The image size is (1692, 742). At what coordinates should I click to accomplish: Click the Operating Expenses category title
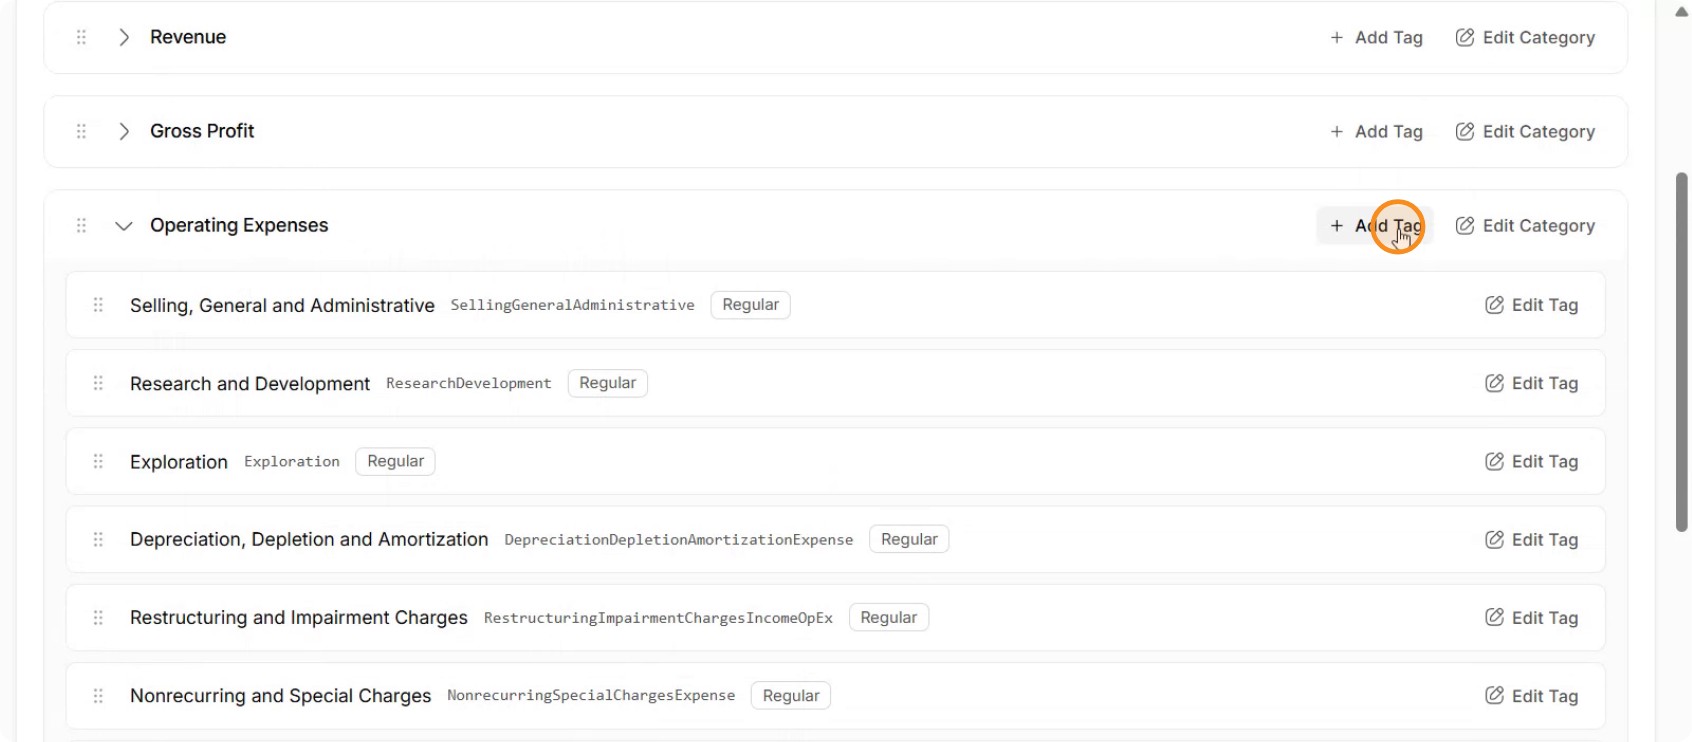click(239, 226)
